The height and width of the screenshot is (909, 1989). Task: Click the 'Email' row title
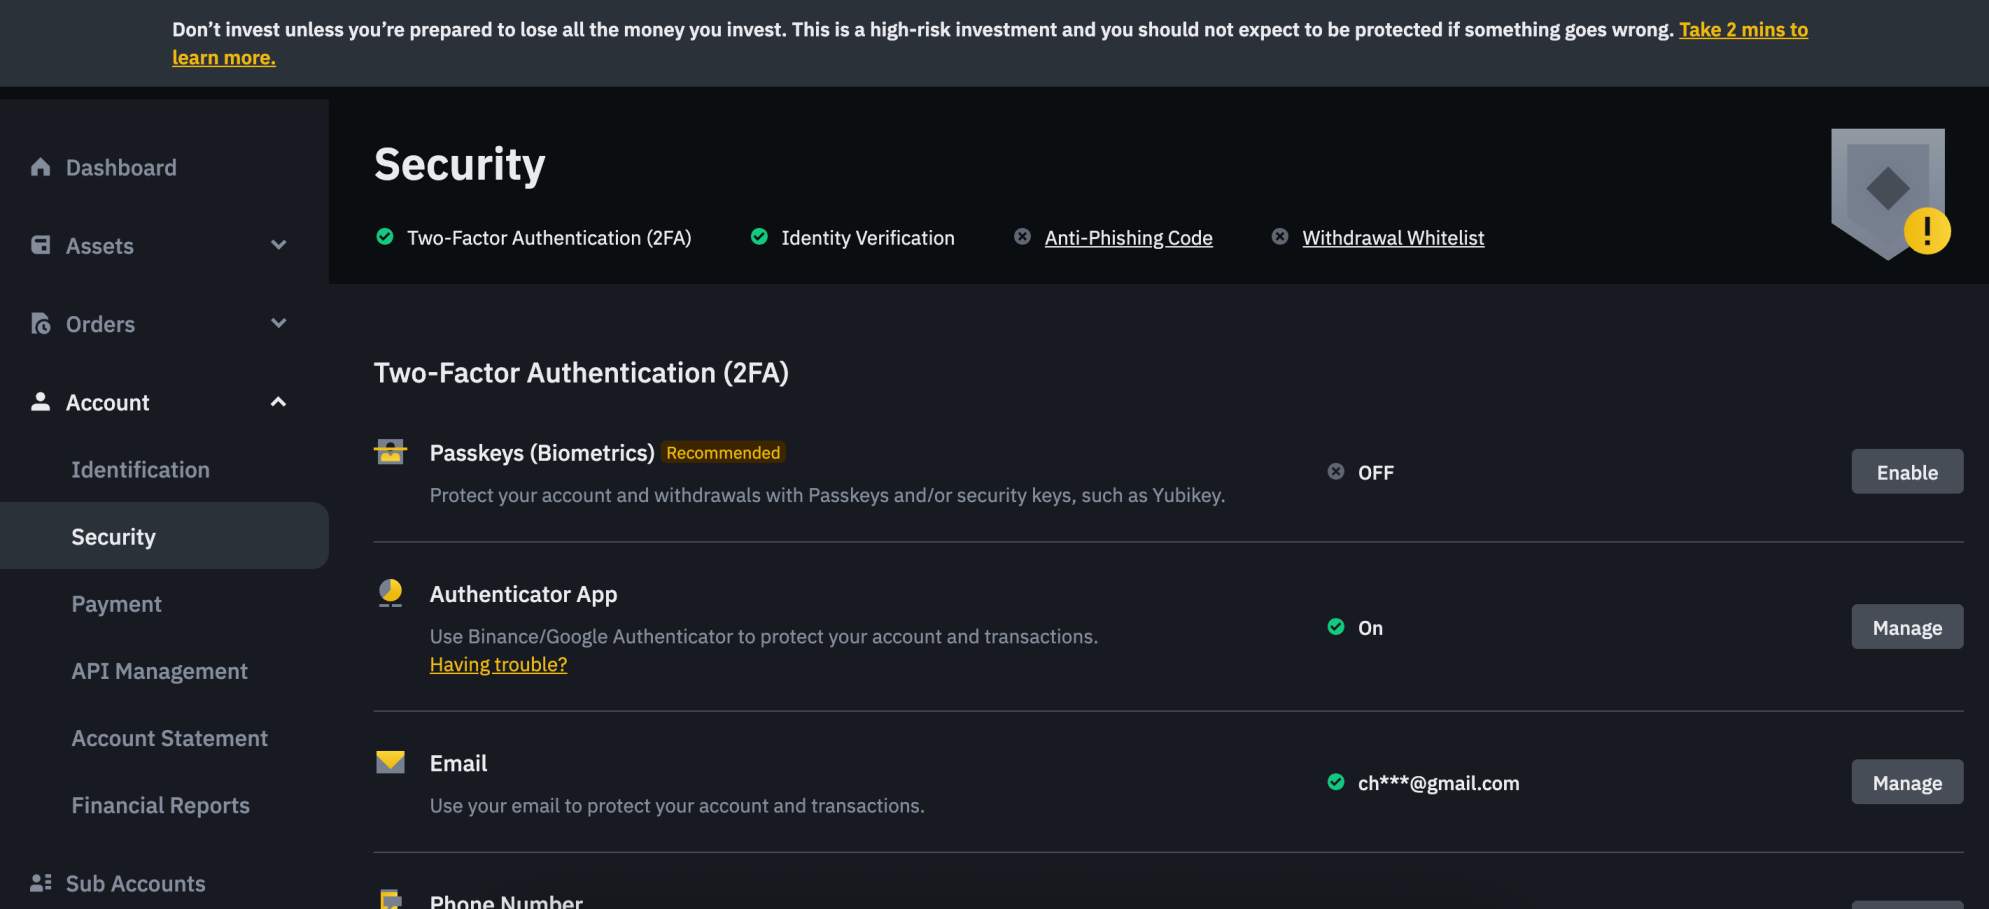click(458, 763)
